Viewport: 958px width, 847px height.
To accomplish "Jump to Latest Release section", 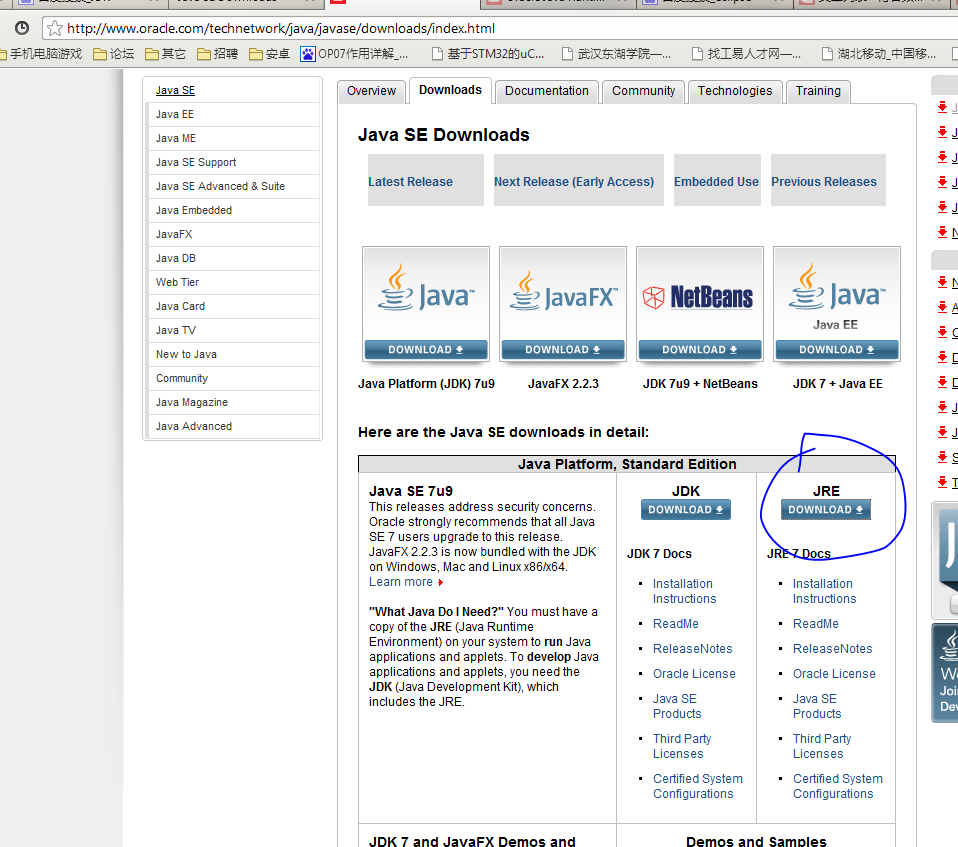I will point(411,182).
